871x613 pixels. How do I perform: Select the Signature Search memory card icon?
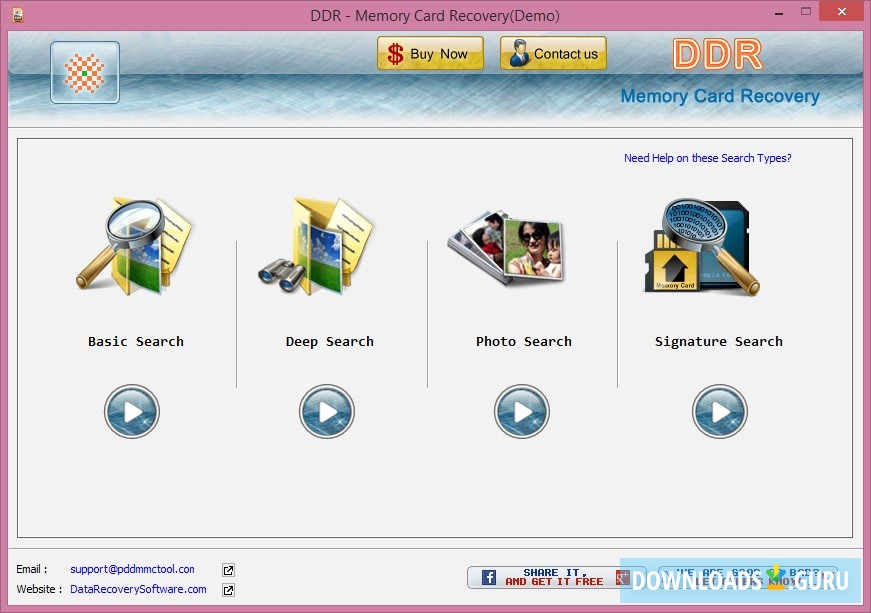pos(700,243)
